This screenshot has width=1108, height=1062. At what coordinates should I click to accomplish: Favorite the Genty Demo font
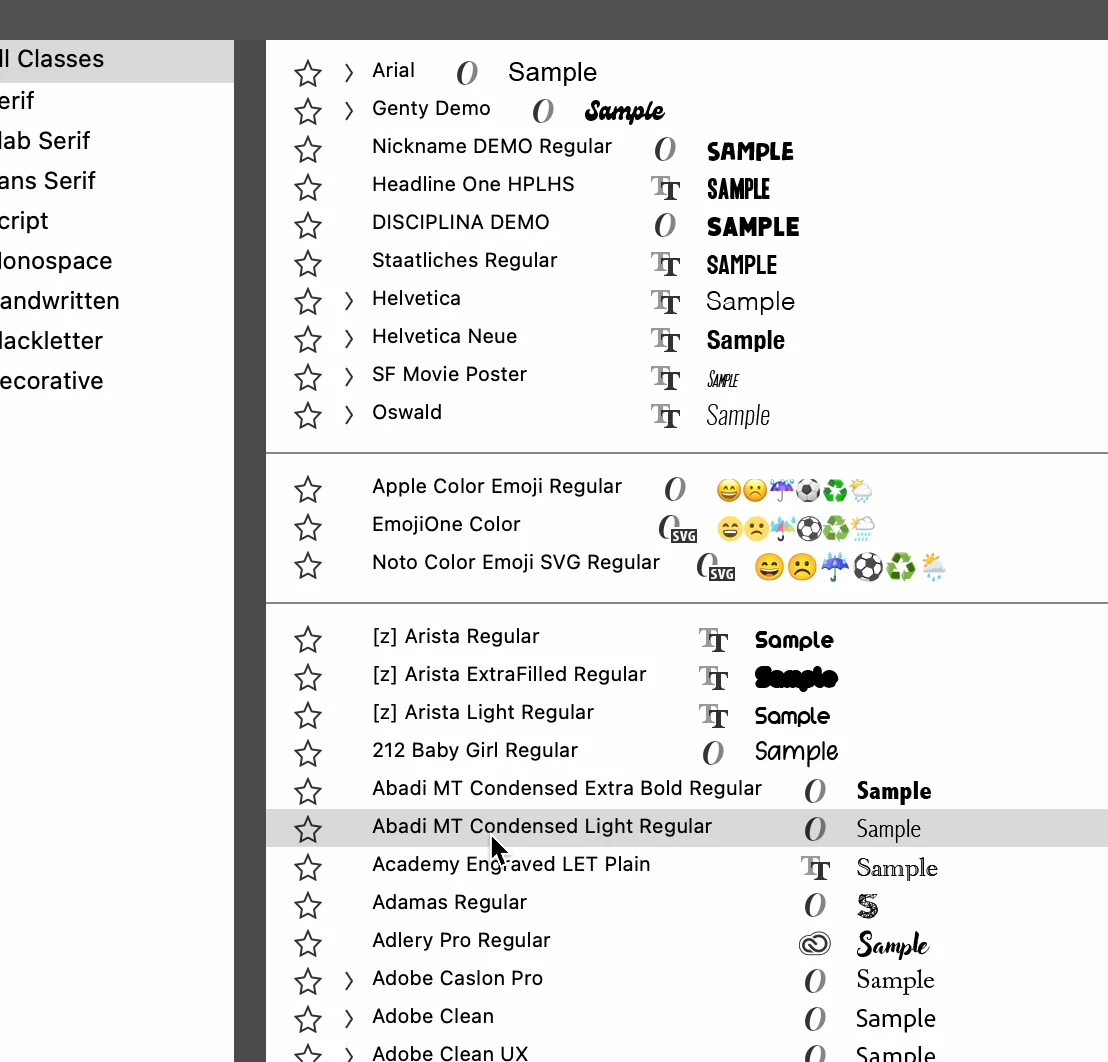307,112
